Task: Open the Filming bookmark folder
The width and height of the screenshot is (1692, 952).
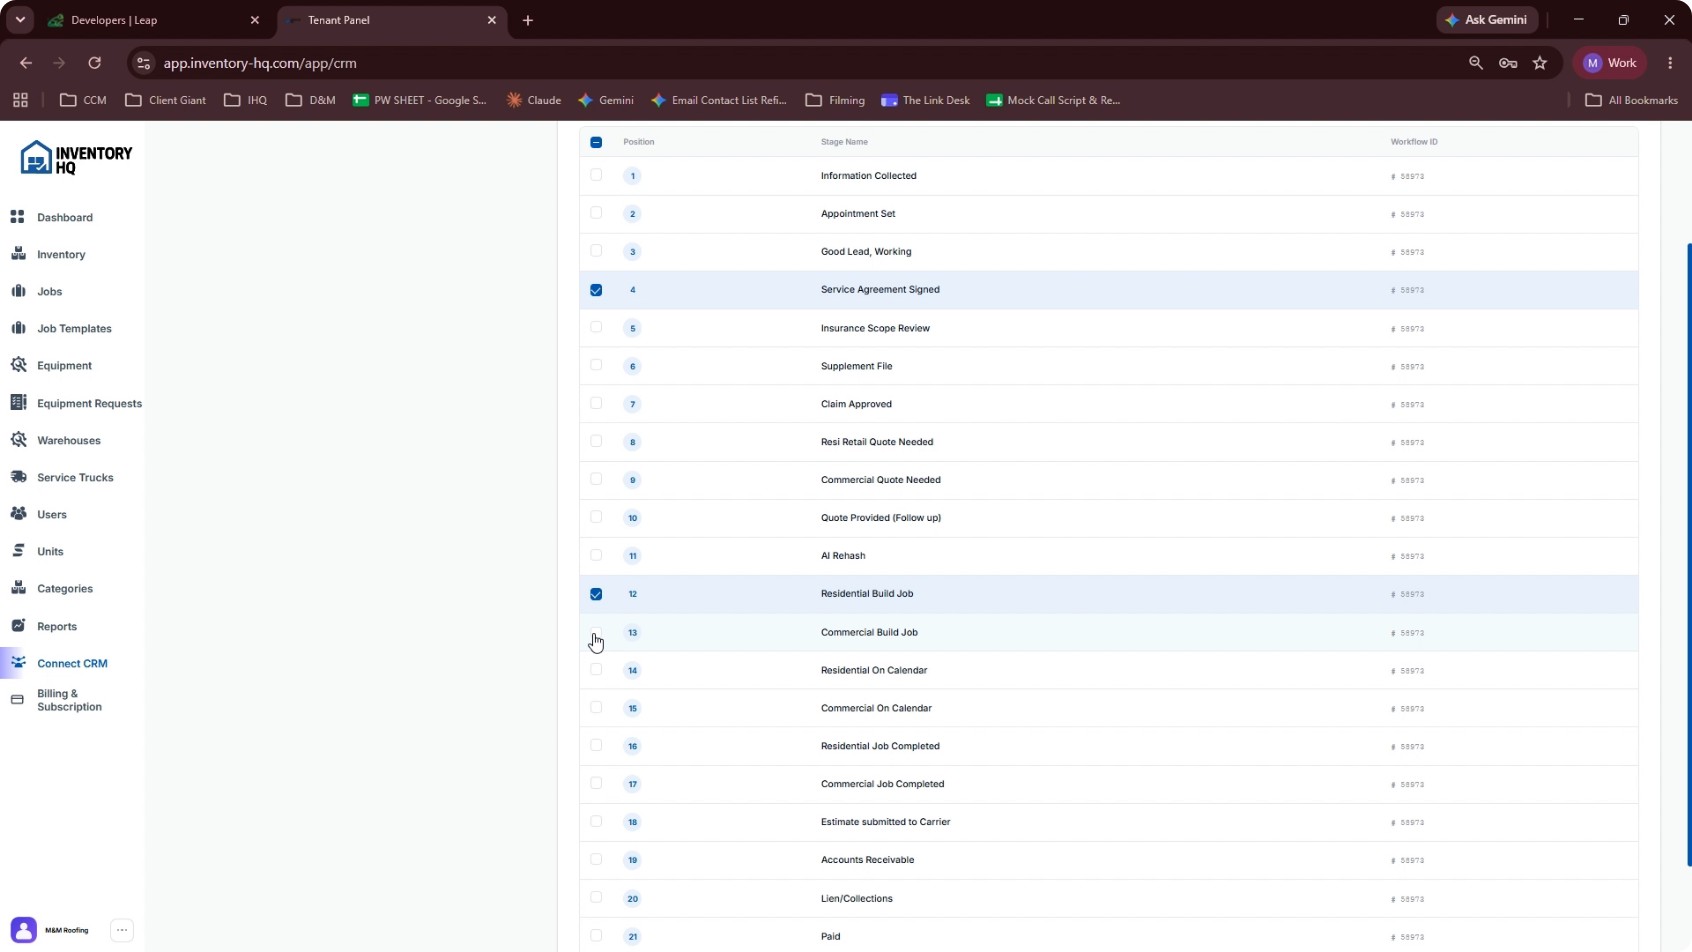Action: coord(835,100)
